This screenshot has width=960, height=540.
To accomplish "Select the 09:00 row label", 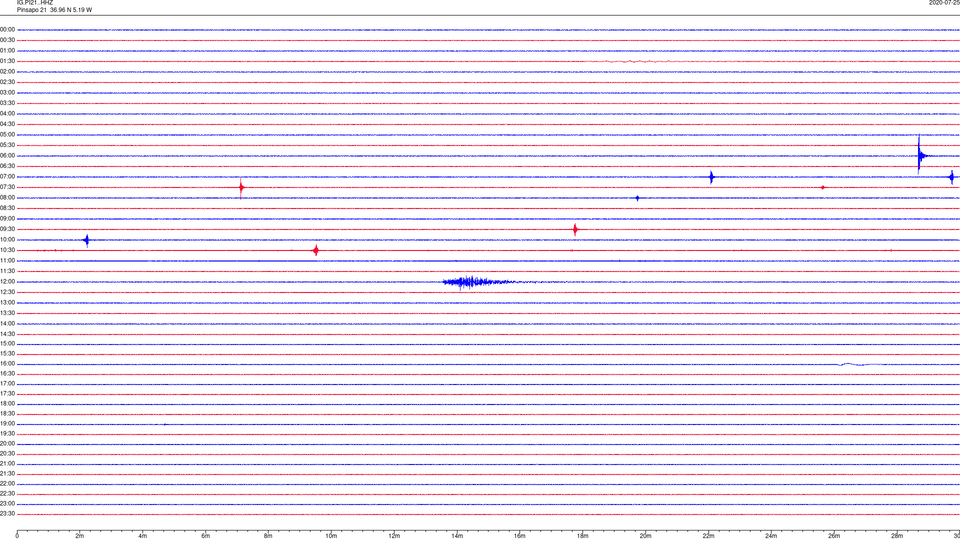I will (7, 219).
